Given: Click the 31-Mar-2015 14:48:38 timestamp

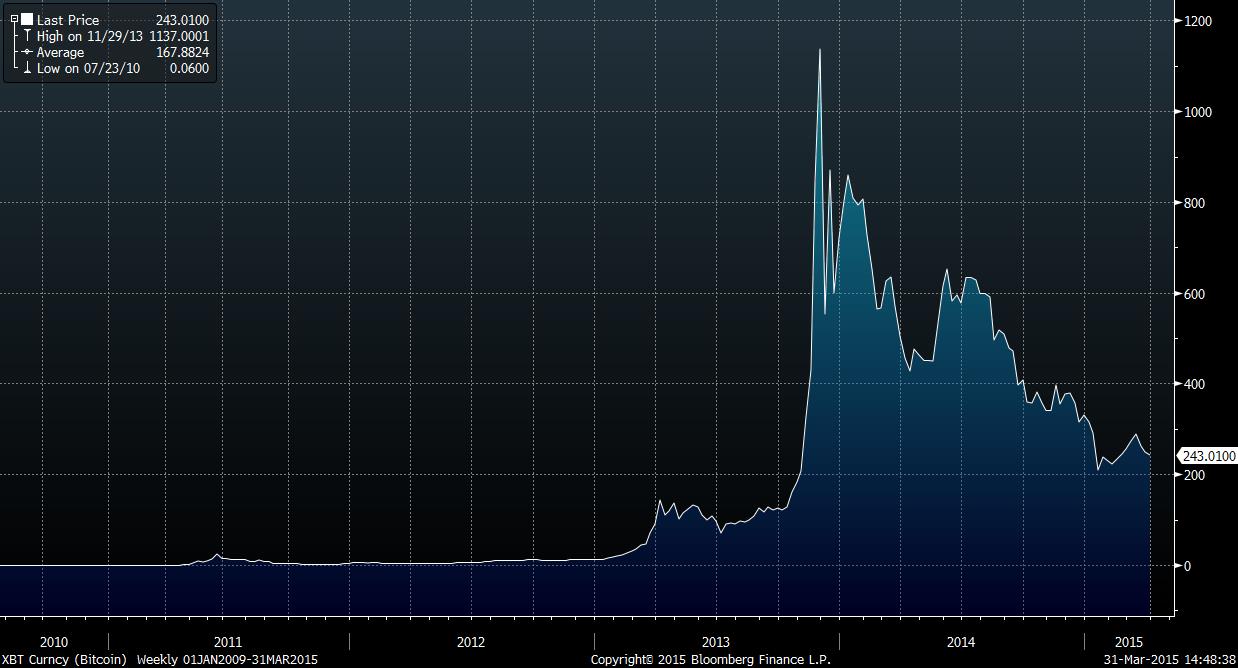Looking at the screenshot, I should click(x=1169, y=660).
